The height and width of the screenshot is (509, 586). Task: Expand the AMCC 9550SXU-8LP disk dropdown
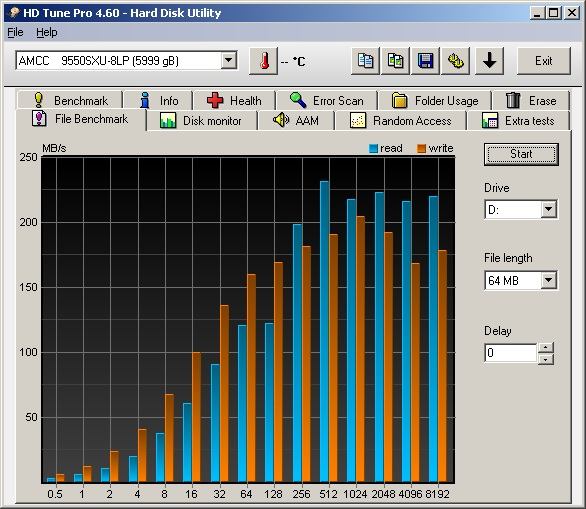point(228,60)
